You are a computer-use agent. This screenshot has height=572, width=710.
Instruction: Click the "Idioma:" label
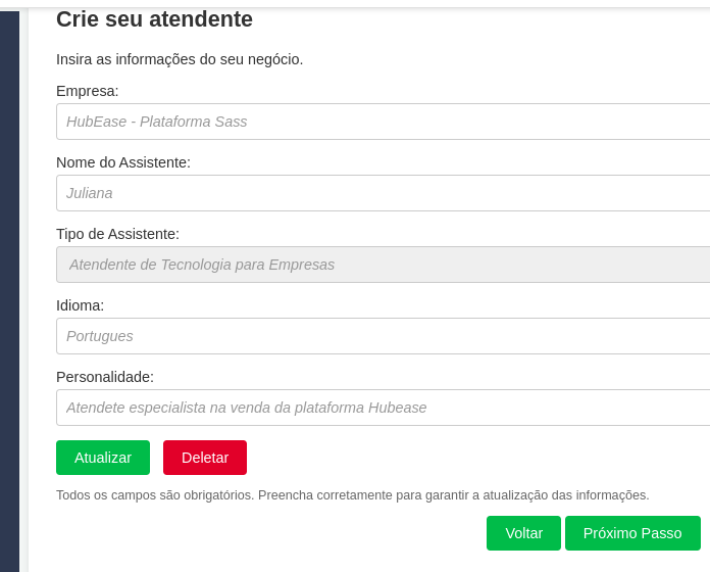click(80, 306)
